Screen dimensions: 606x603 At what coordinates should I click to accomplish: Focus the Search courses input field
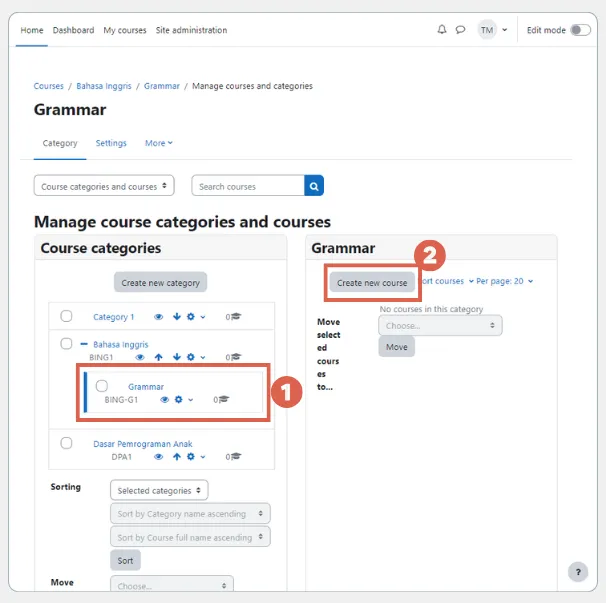pyautogui.click(x=248, y=186)
